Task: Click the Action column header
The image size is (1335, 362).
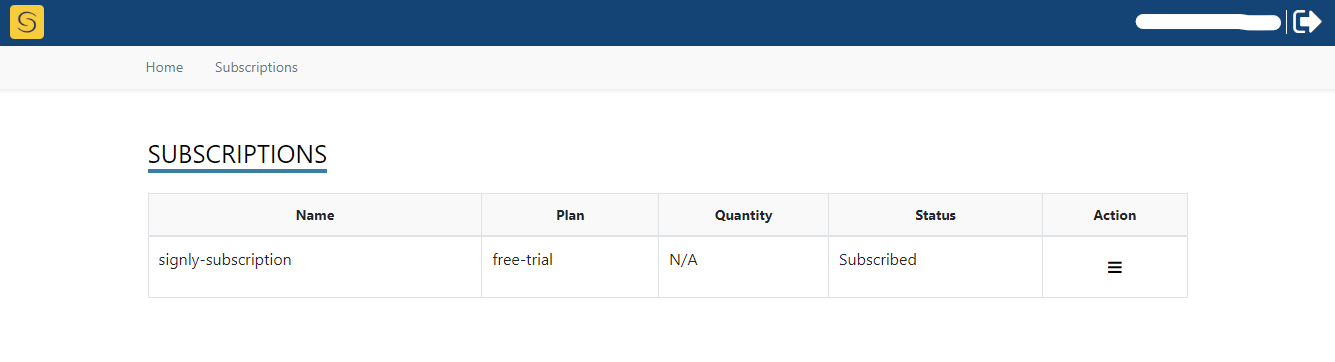Action: pyautogui.click(x=1115, y=215)
